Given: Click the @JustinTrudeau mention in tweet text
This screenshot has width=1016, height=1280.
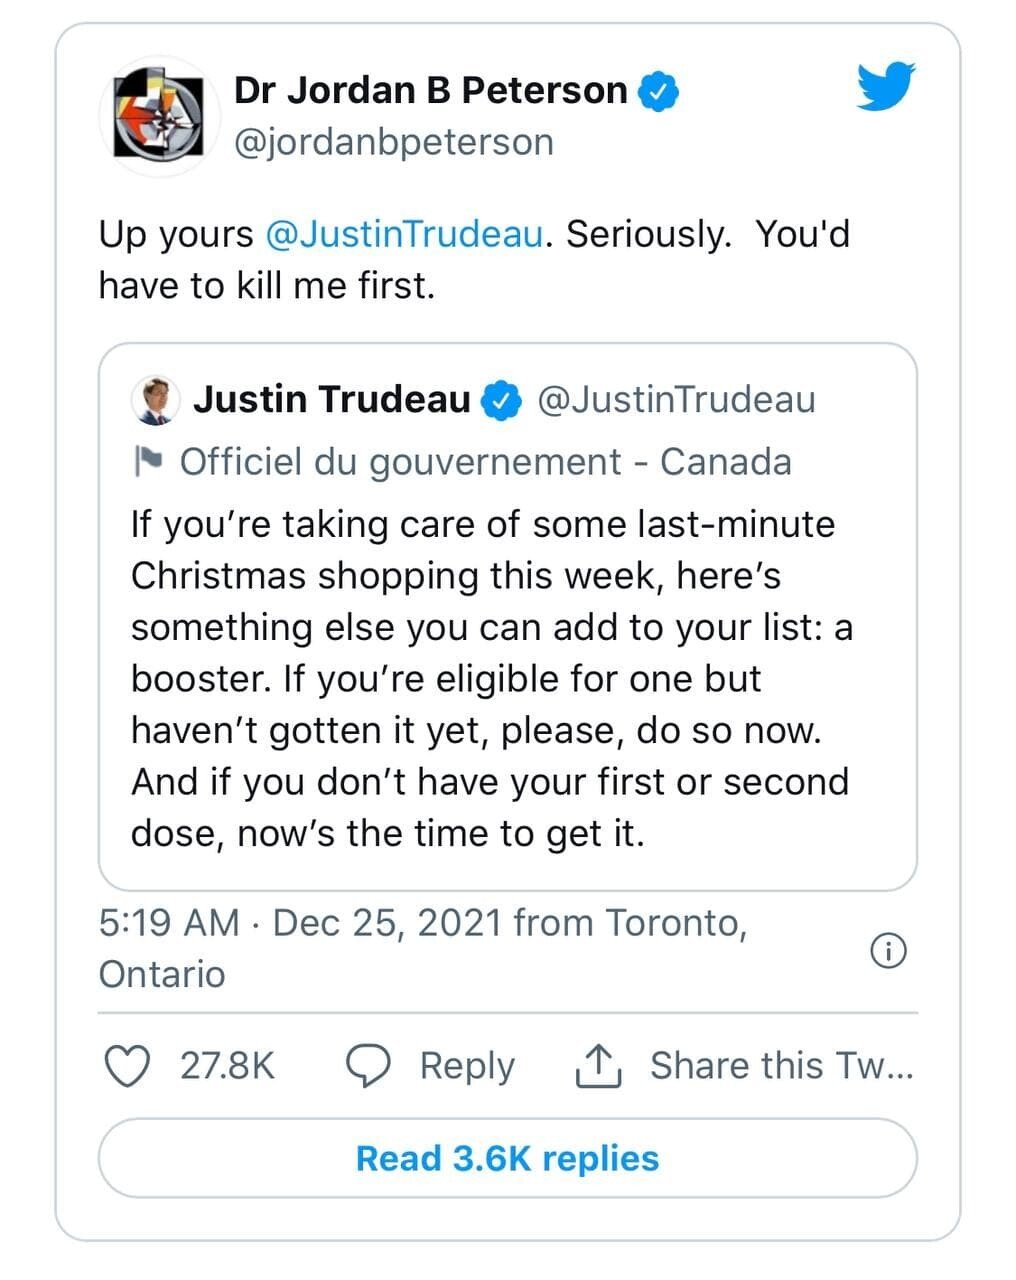Looking at the screenshot, I should coord(404,234).
